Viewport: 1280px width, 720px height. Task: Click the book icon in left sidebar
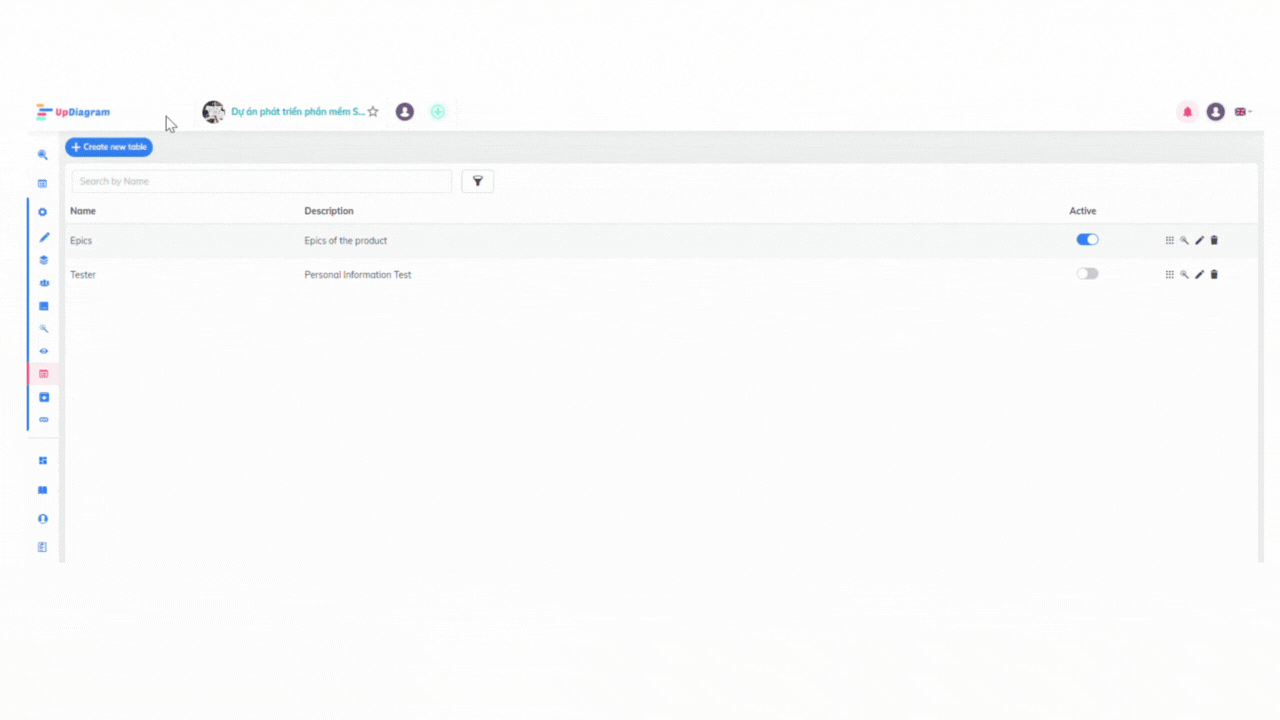click(x=43, y=490)
